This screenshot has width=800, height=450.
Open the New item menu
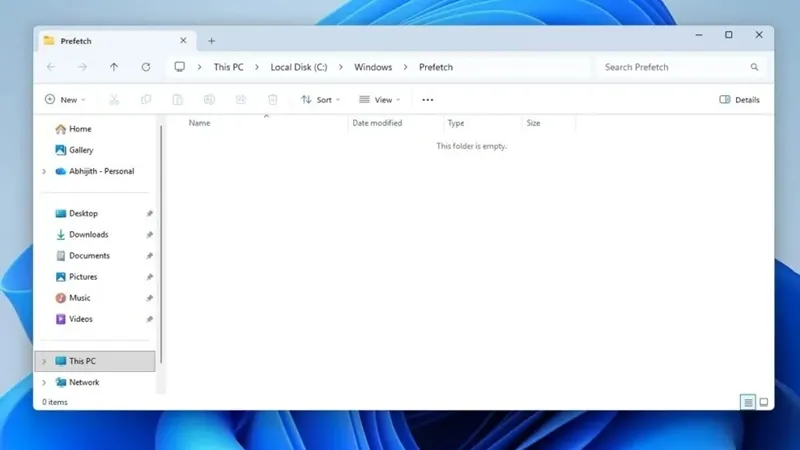click(65, 99)
